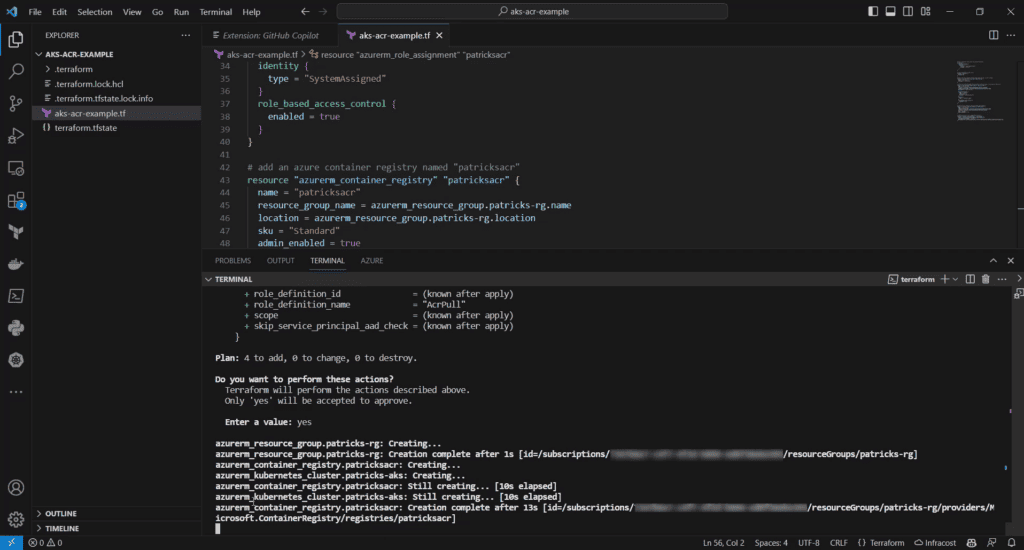Open the Source Control view
The width and height of the screenshot is (1024, 550).
[16, 103]
